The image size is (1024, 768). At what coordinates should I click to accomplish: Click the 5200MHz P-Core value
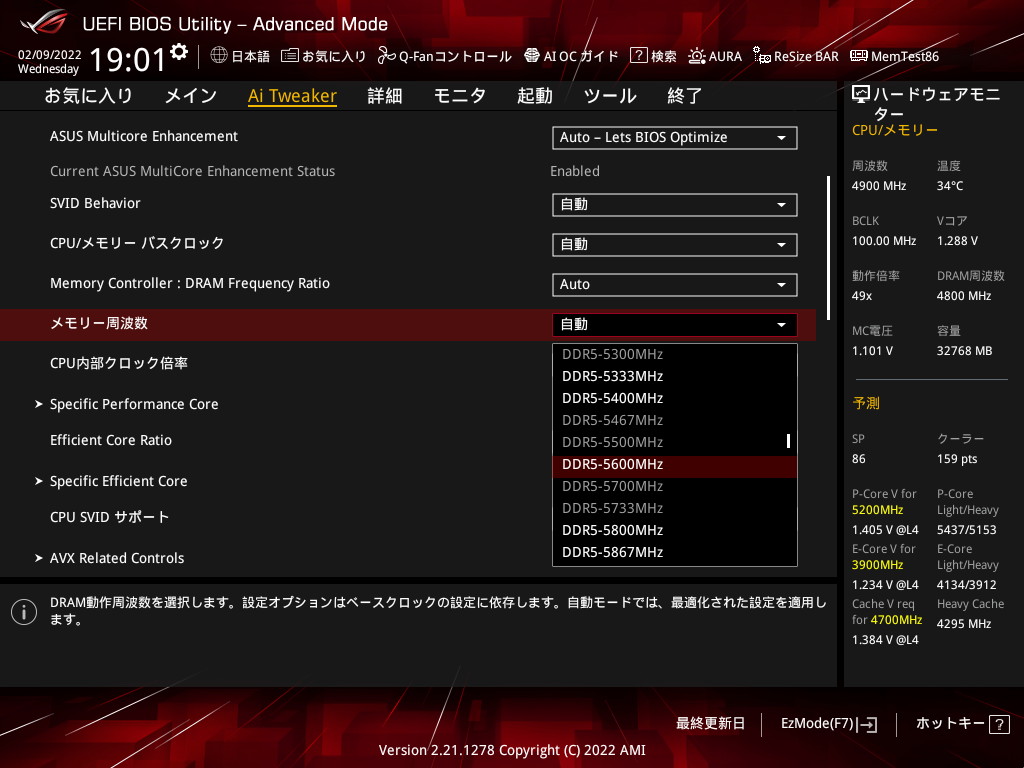click(x=877, y=510)
